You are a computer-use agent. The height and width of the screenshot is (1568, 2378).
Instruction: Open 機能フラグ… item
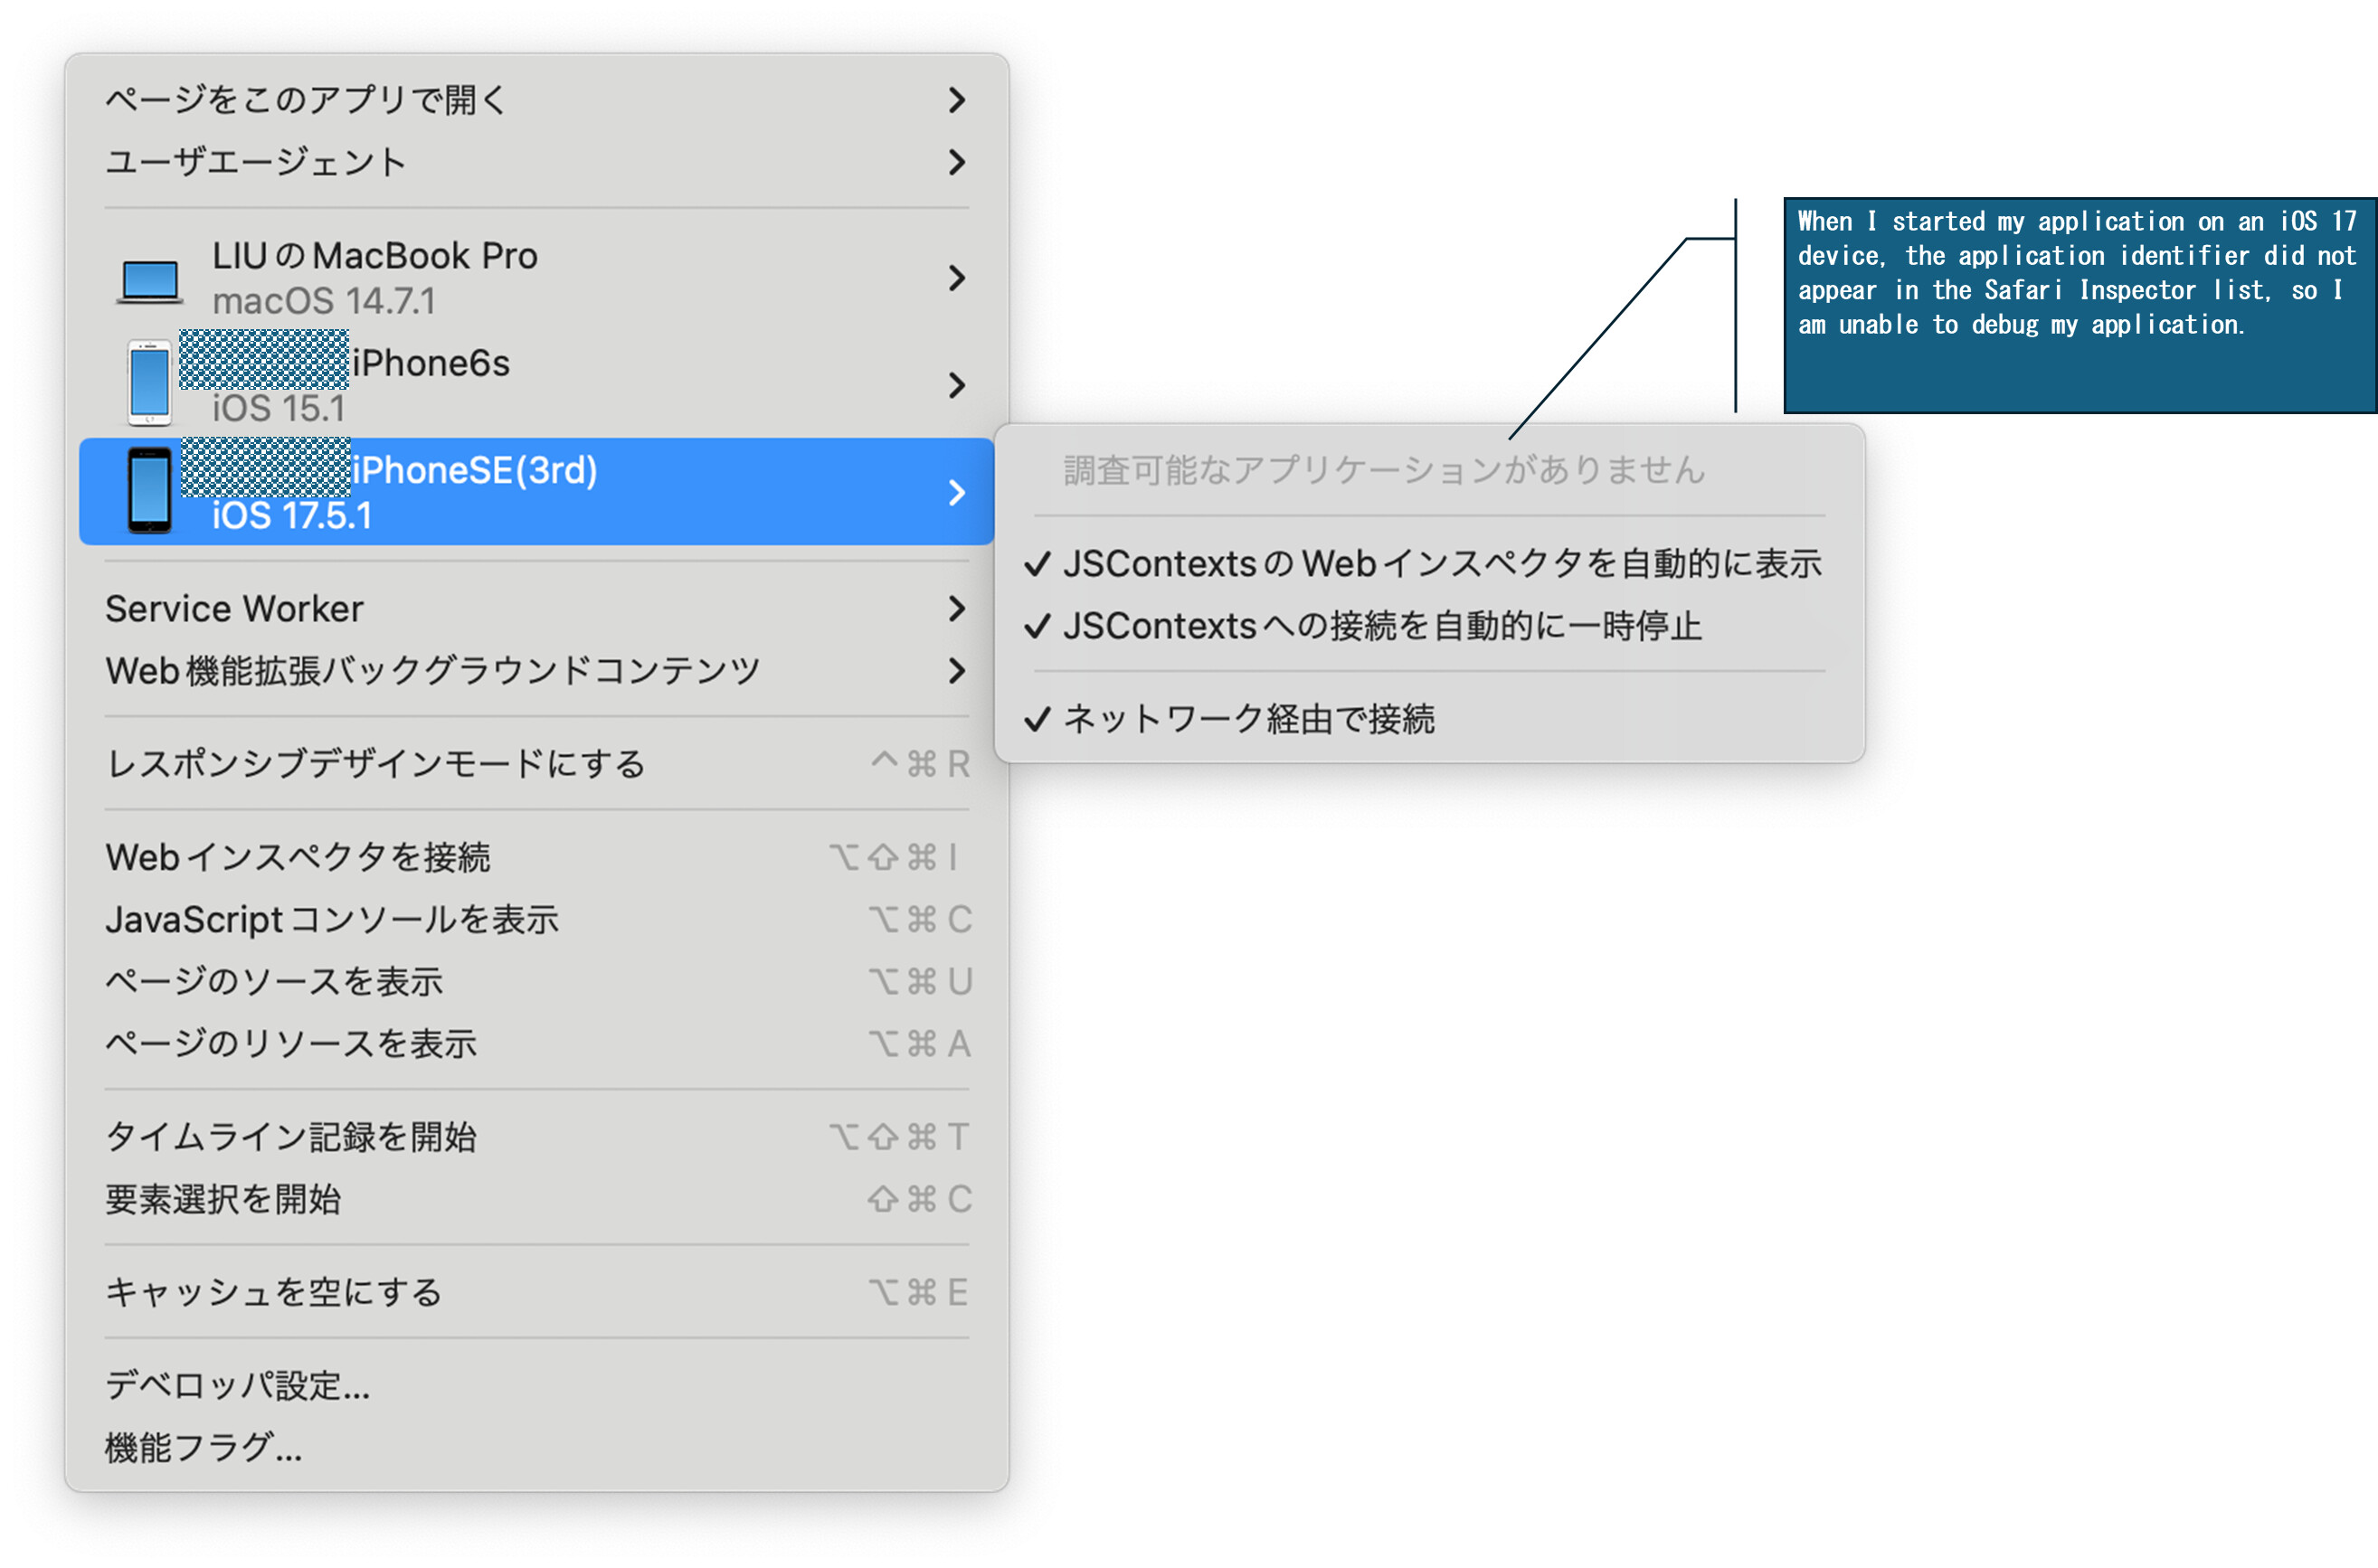(204, 1447)
